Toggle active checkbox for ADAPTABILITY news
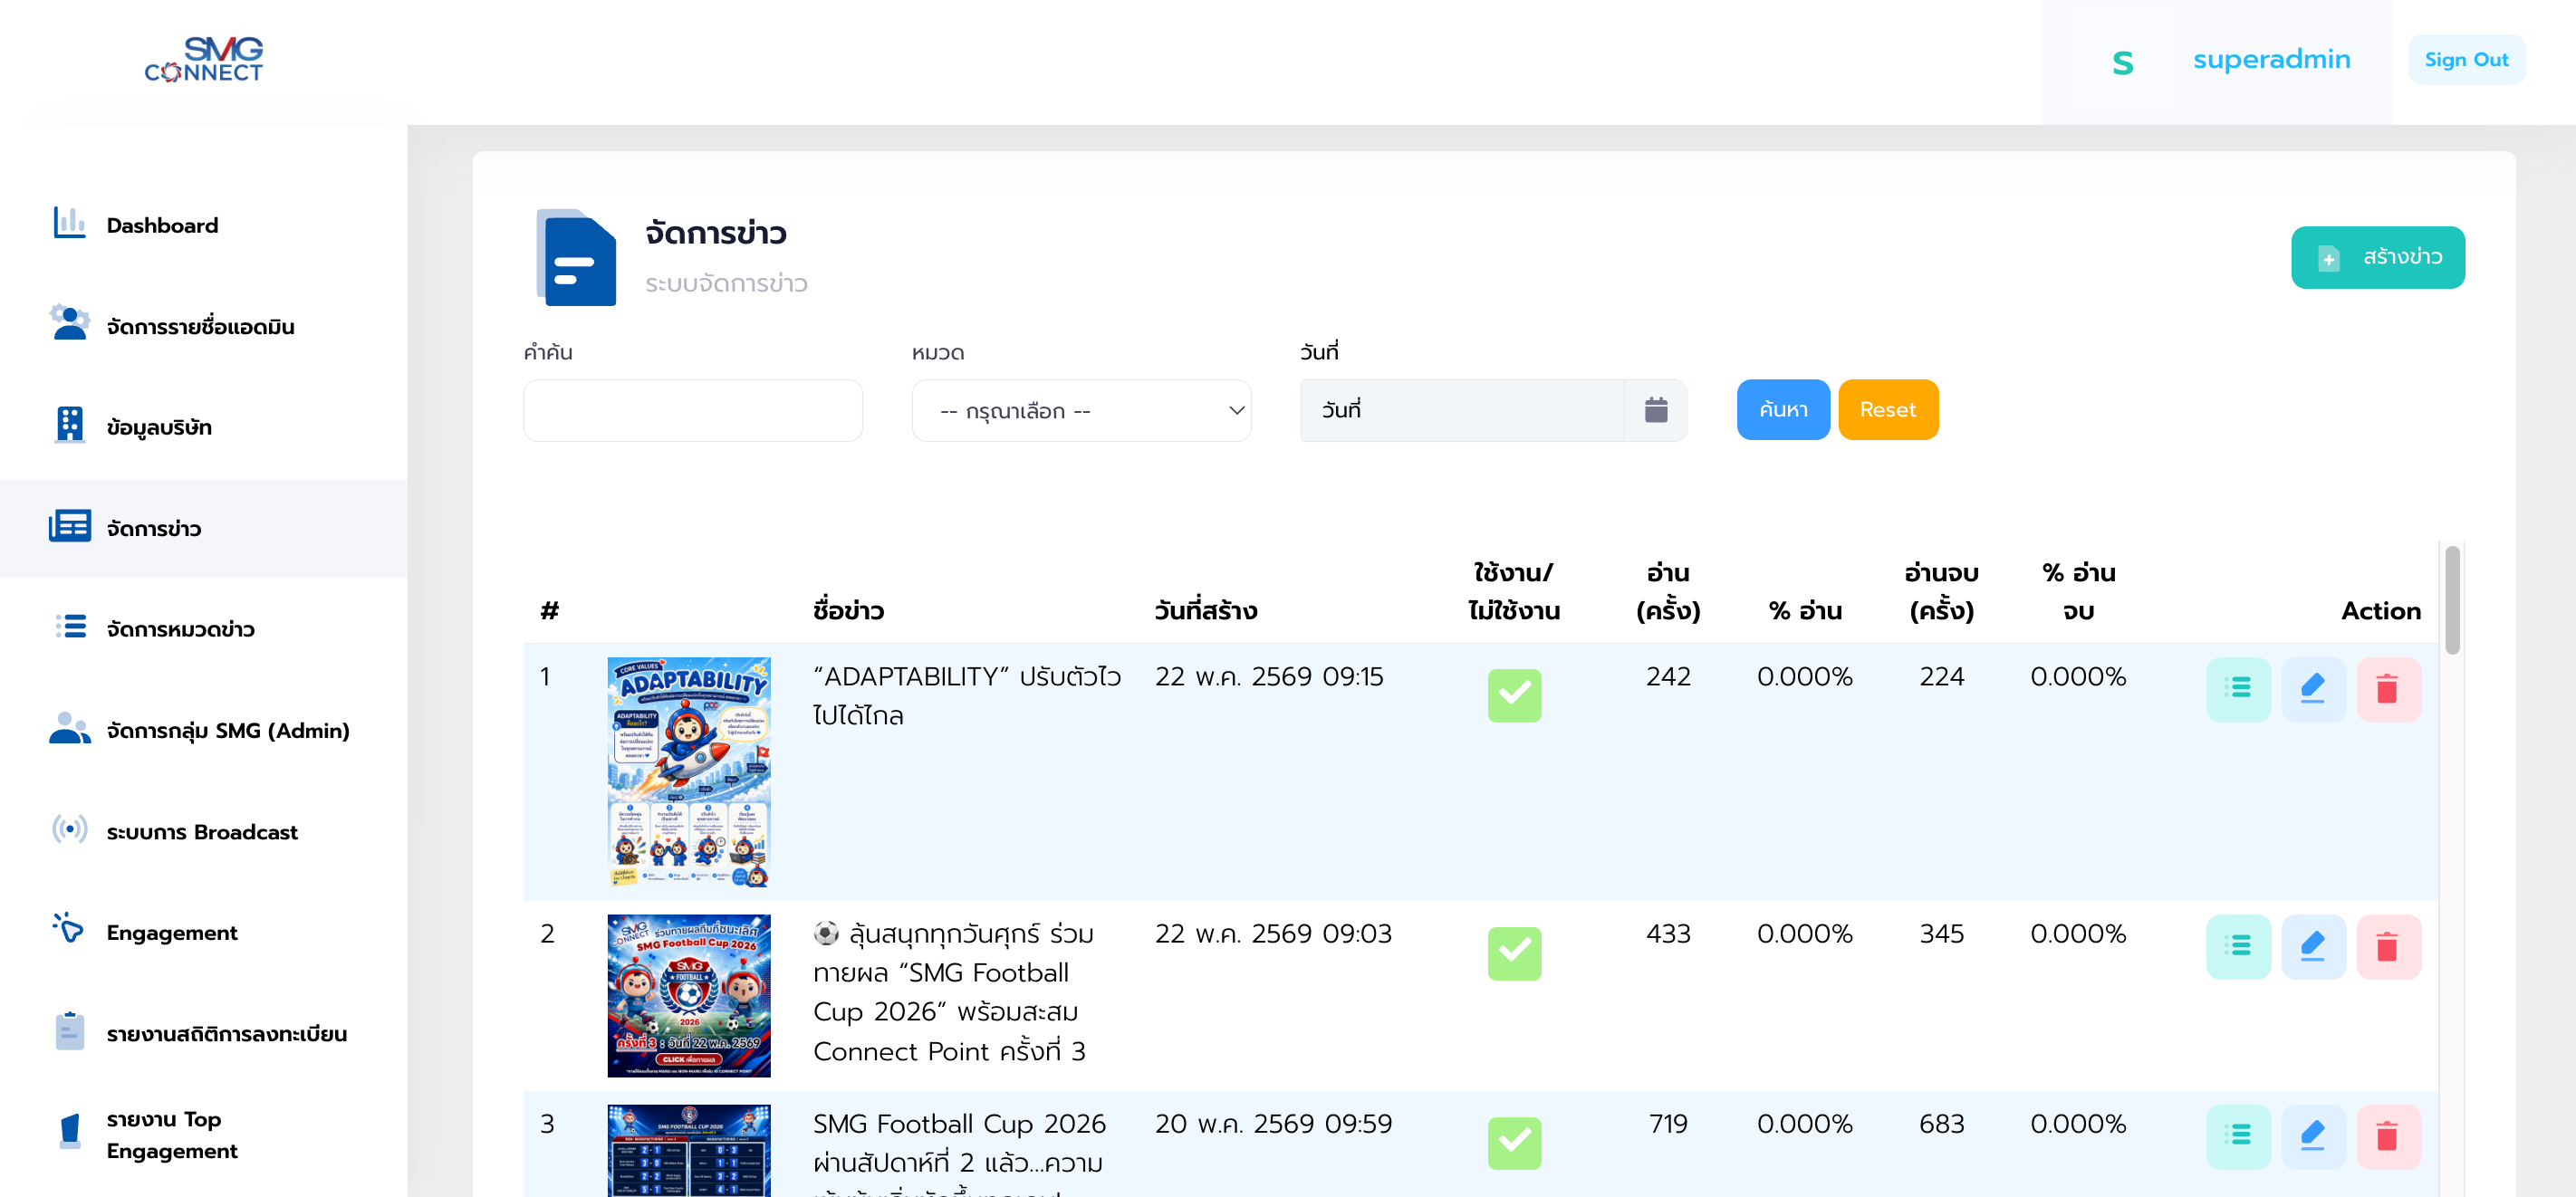The width and height of the screenshot is (2576, 1197). coord(1514,695)
